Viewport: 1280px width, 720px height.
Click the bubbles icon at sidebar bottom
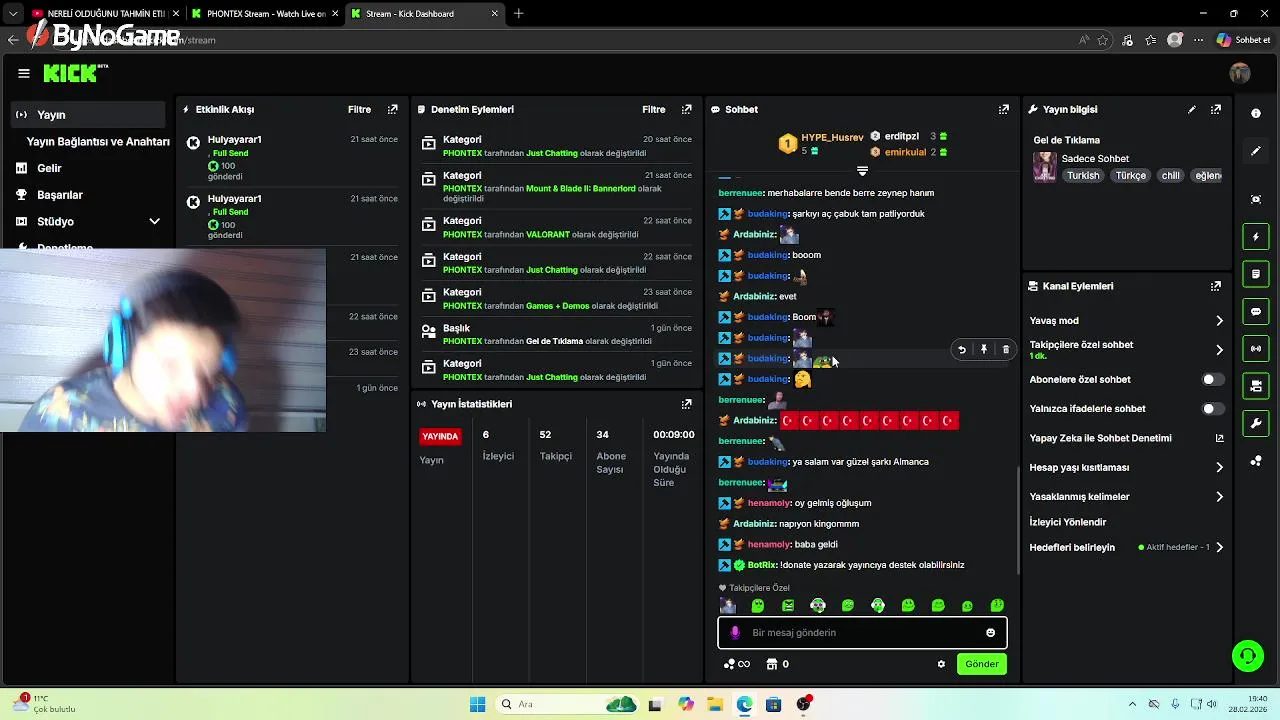(1256, 461)
